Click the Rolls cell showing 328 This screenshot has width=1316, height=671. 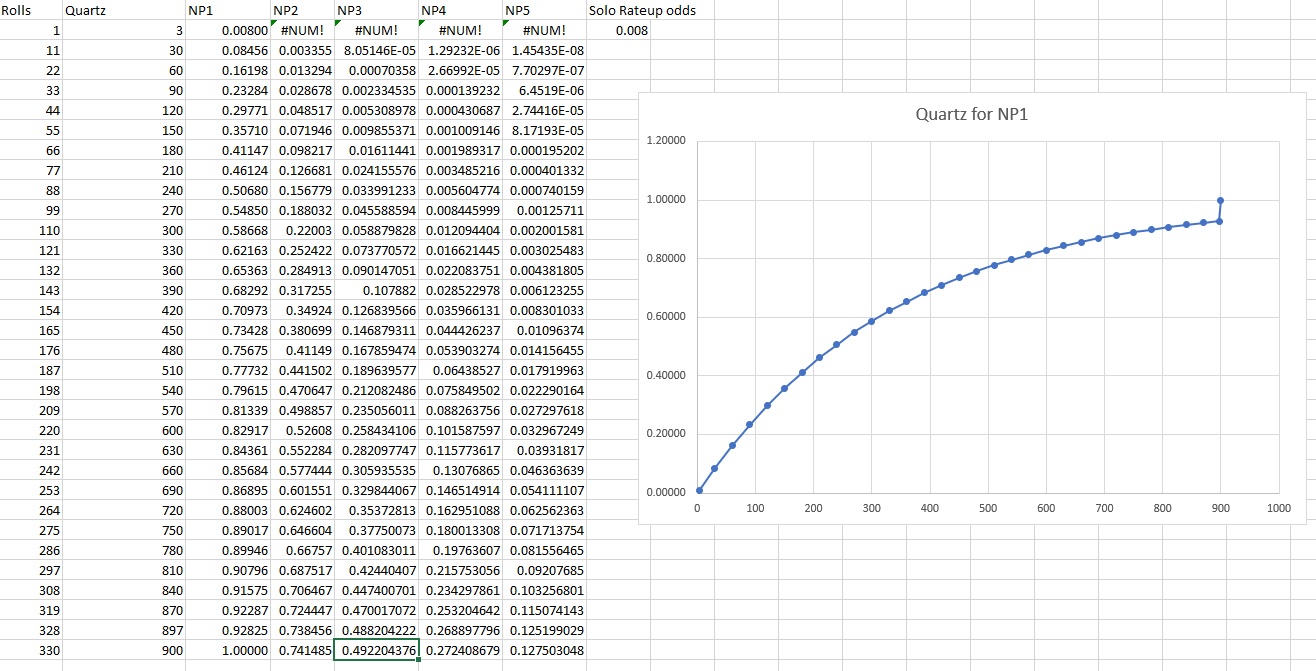tap(31, 630)
